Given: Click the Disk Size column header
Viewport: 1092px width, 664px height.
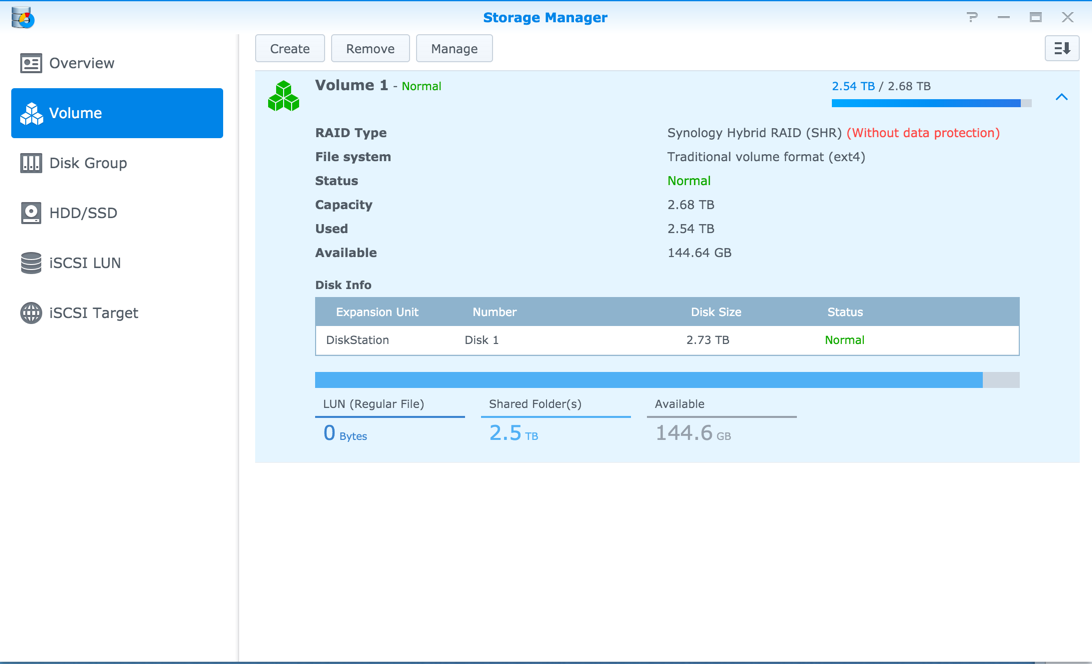Looking at the screenshot, I should pos(715,312).
